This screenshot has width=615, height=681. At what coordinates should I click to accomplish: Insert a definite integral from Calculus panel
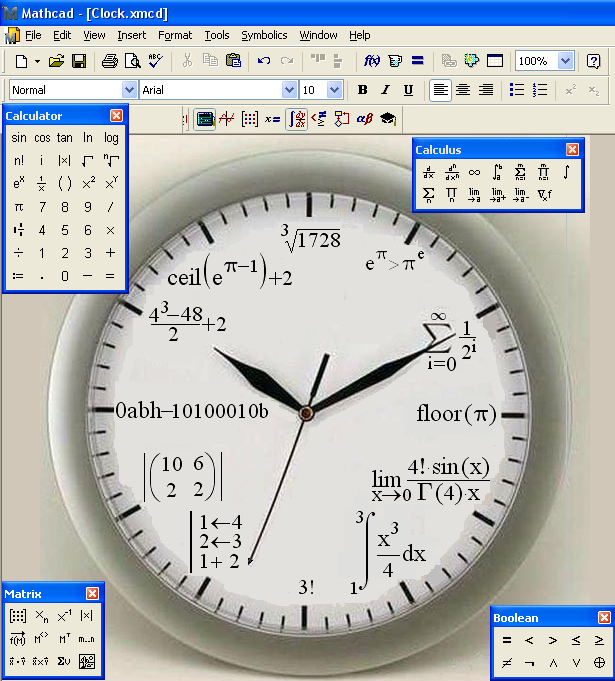pos(497,172)
